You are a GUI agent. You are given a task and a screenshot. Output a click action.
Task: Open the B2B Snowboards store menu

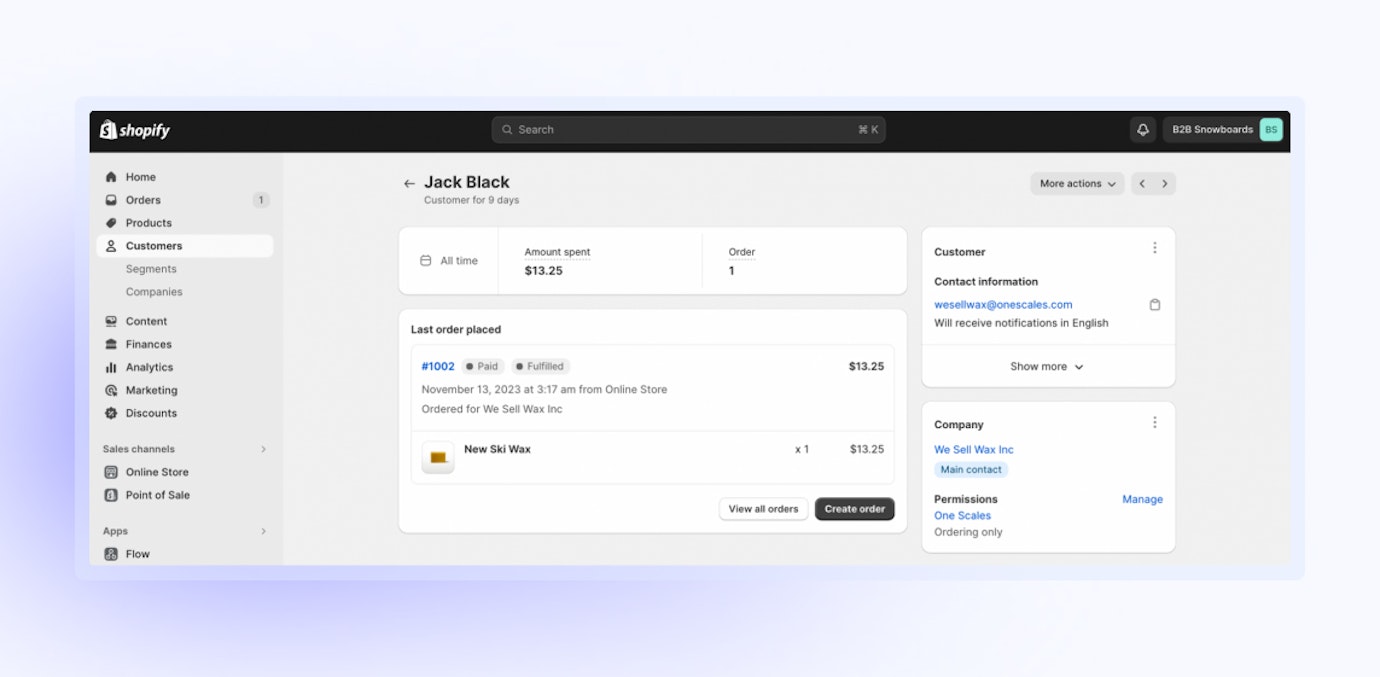point(1223,129)
